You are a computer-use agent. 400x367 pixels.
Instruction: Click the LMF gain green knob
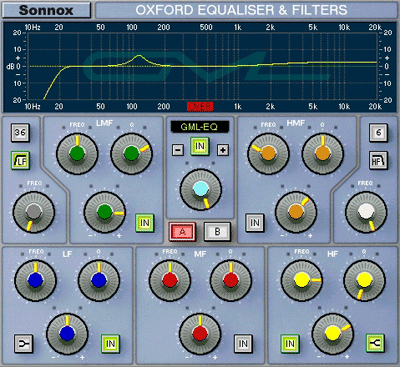105,212
